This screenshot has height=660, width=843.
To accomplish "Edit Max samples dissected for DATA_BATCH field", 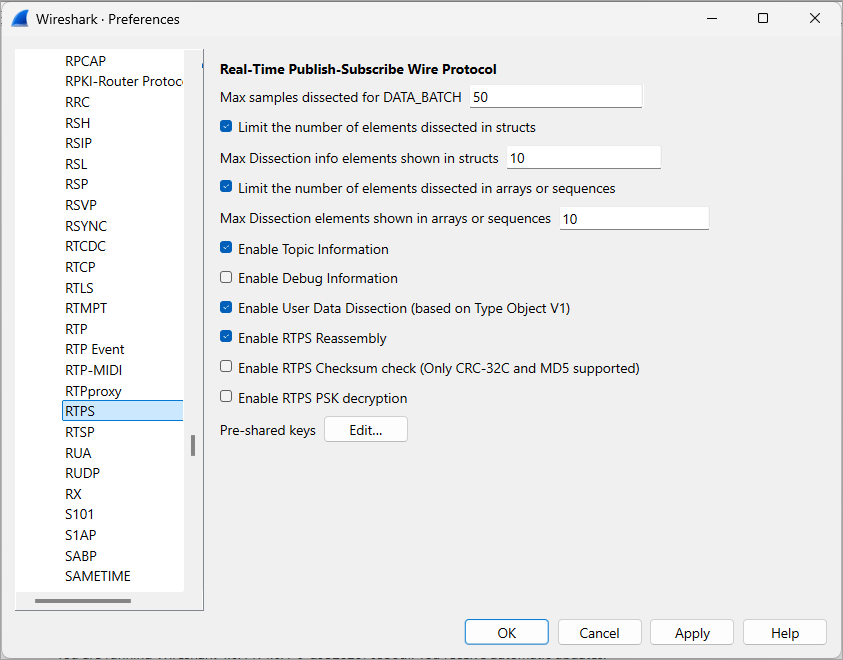I will pos(556,97).
